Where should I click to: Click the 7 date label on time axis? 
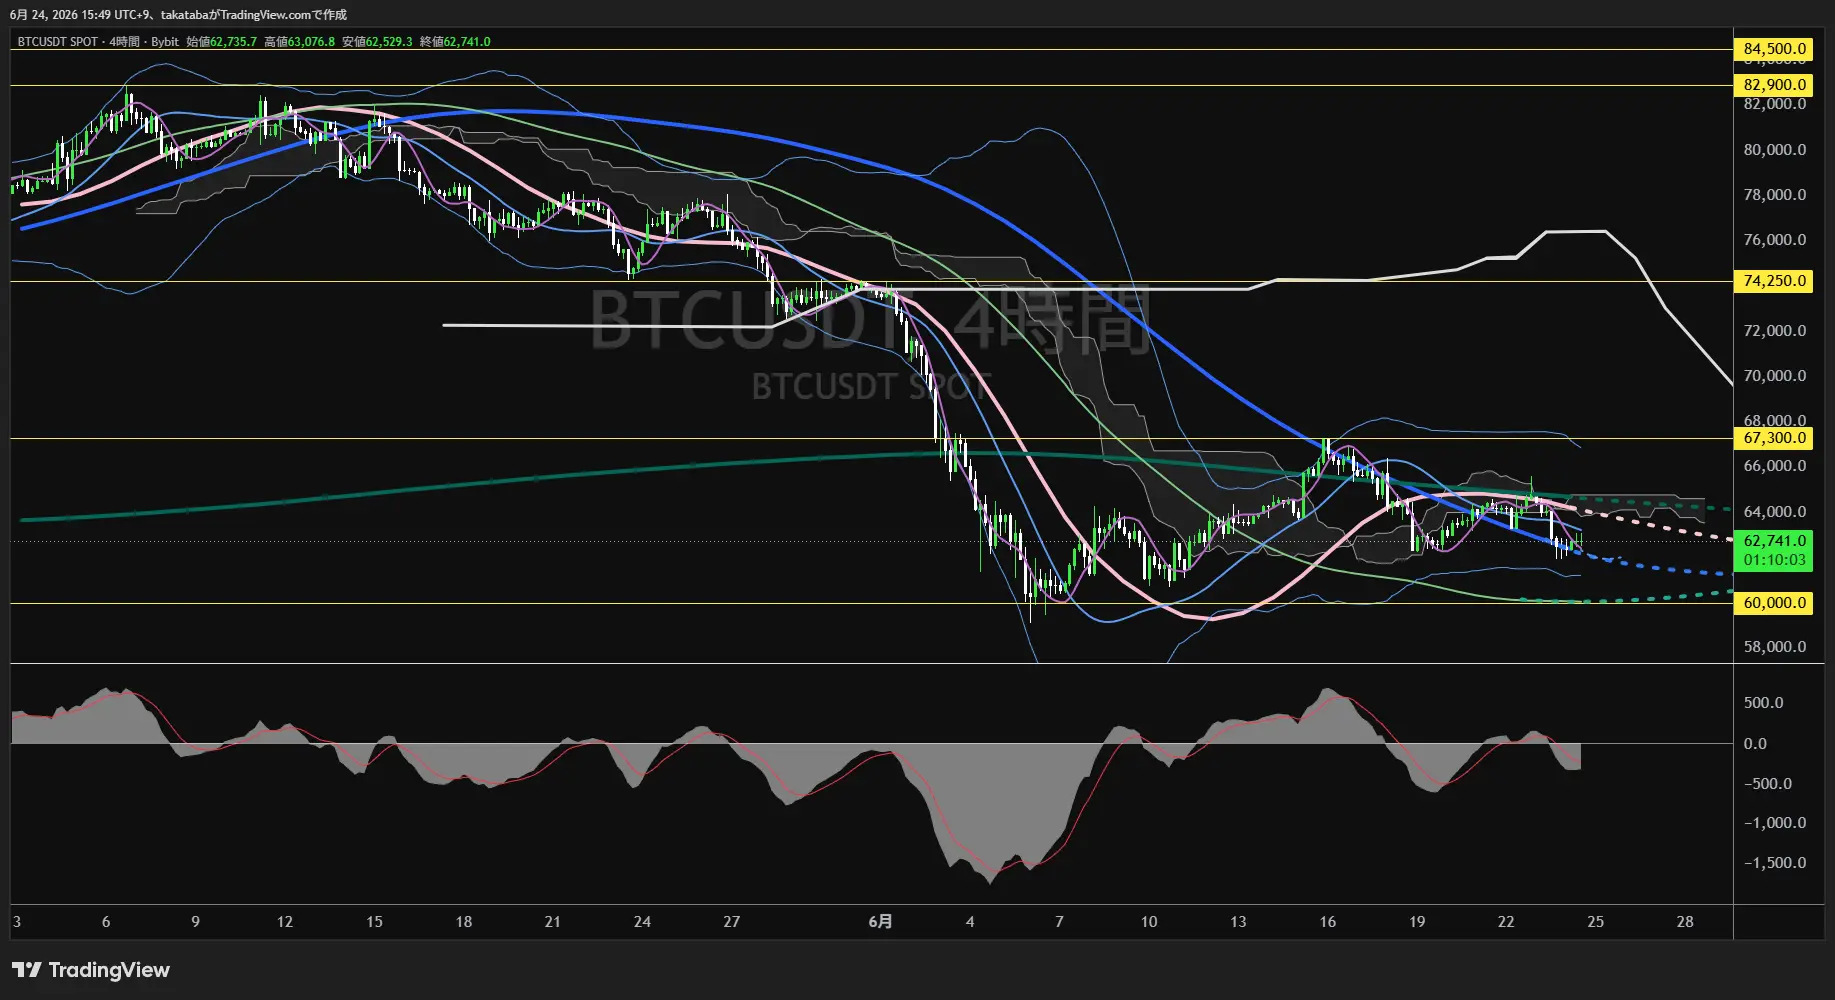coord(1059,922)
